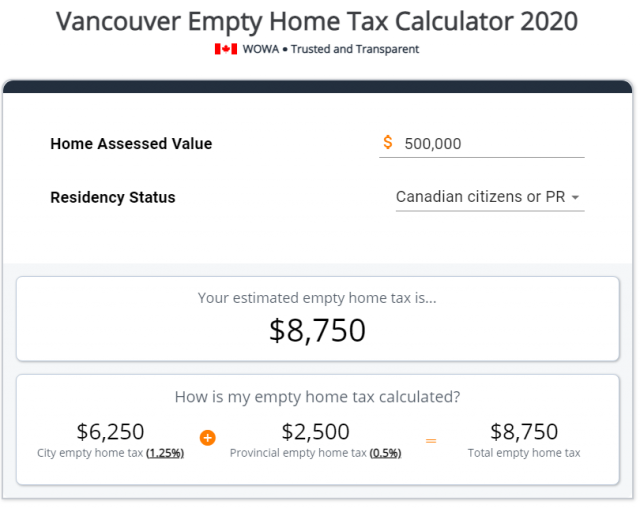Image resolution: width=640 pixels, height=508 pixels.
Task: Click the How is my empty home tax calculated heading
Action: click(317, 397)
